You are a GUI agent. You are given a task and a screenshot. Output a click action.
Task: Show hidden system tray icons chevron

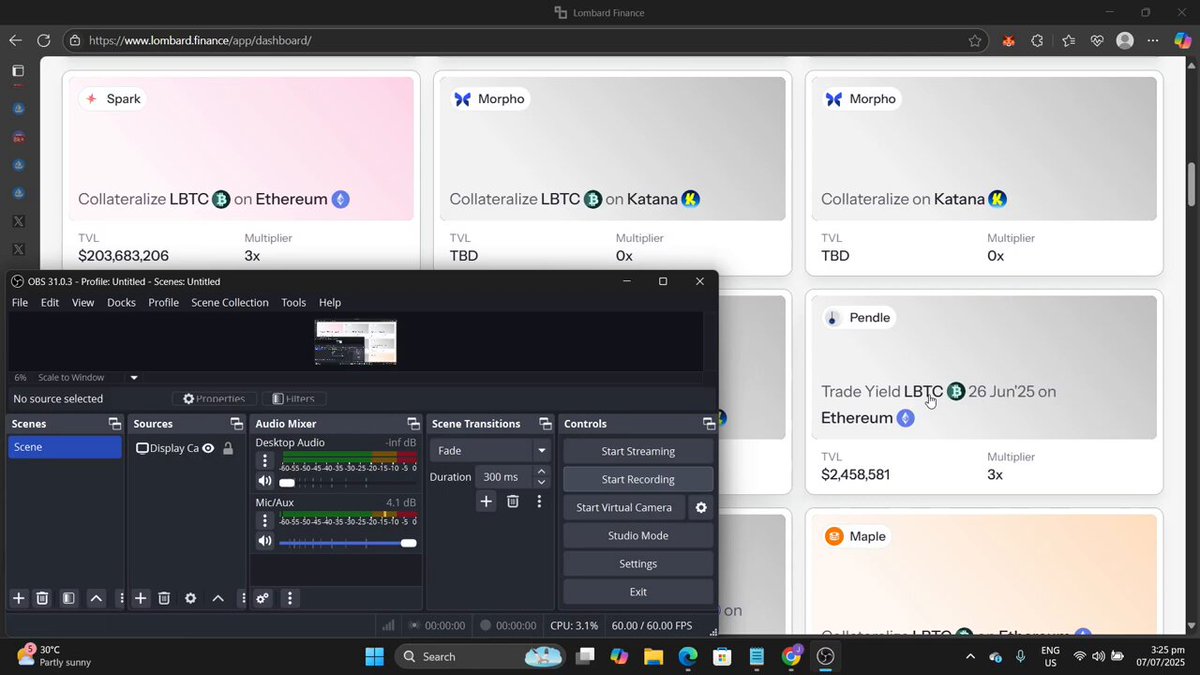(970, 657)
